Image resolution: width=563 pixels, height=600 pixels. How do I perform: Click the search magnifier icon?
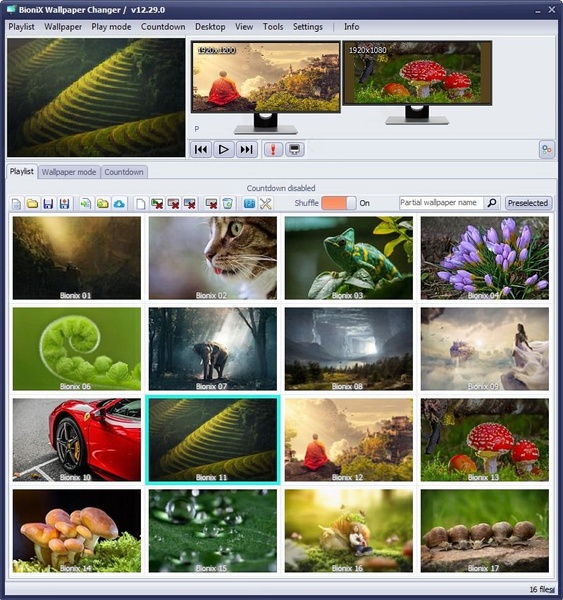(492, 203)
